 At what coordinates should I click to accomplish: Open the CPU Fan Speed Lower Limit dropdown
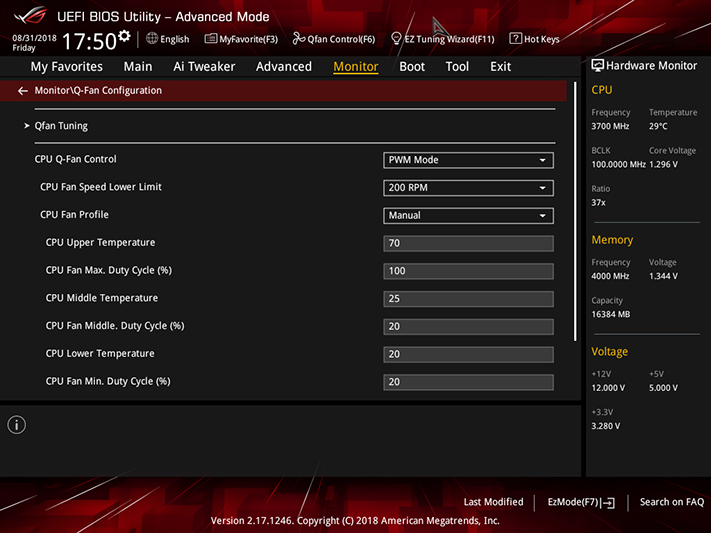[468, 188]
